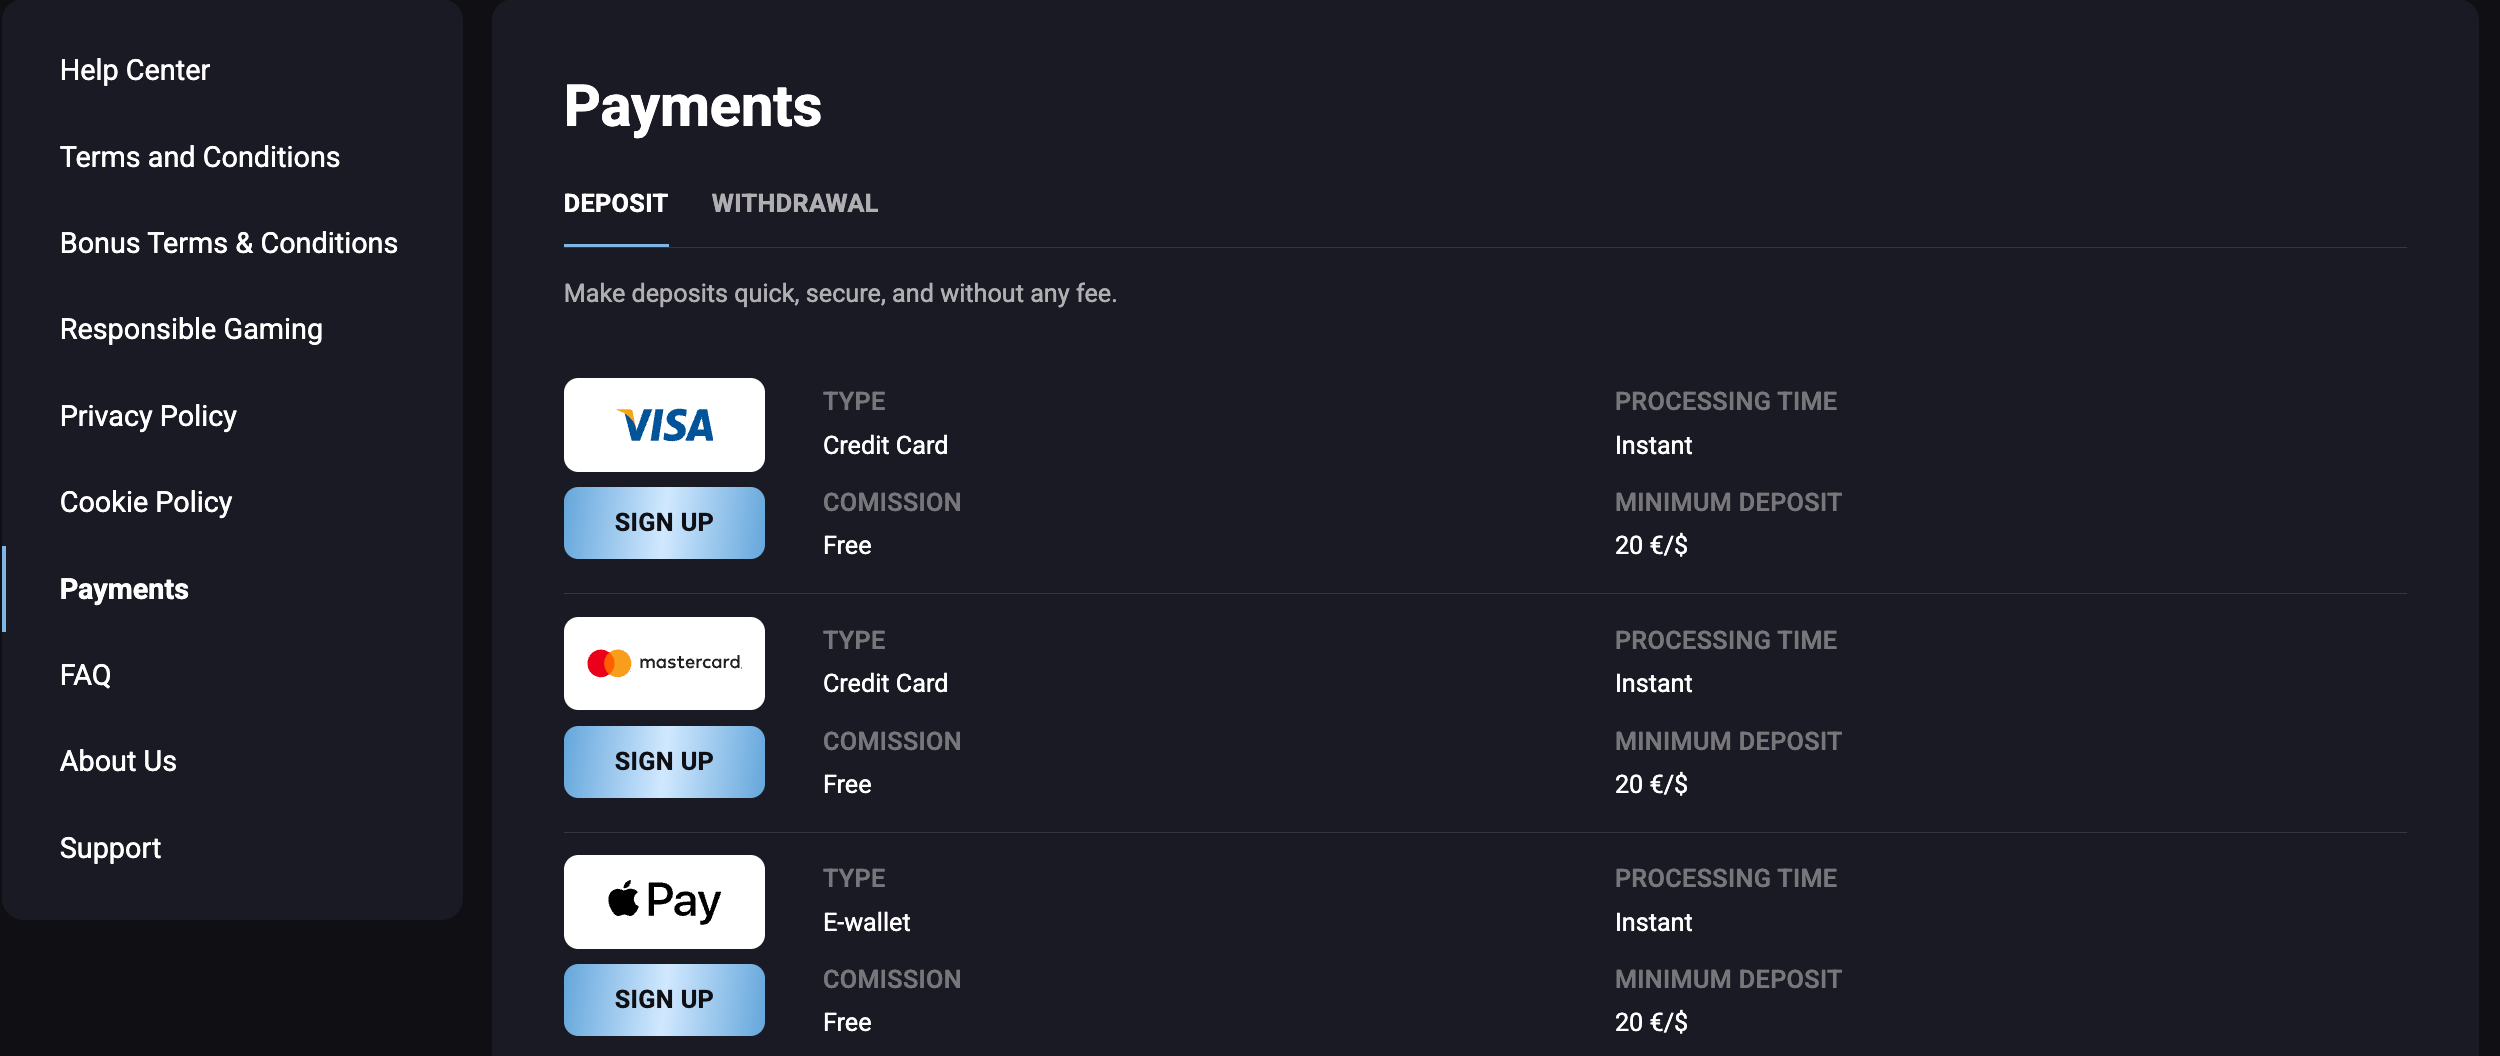
Task: Click the Payments page heading
Action: [x=692, y=107]
